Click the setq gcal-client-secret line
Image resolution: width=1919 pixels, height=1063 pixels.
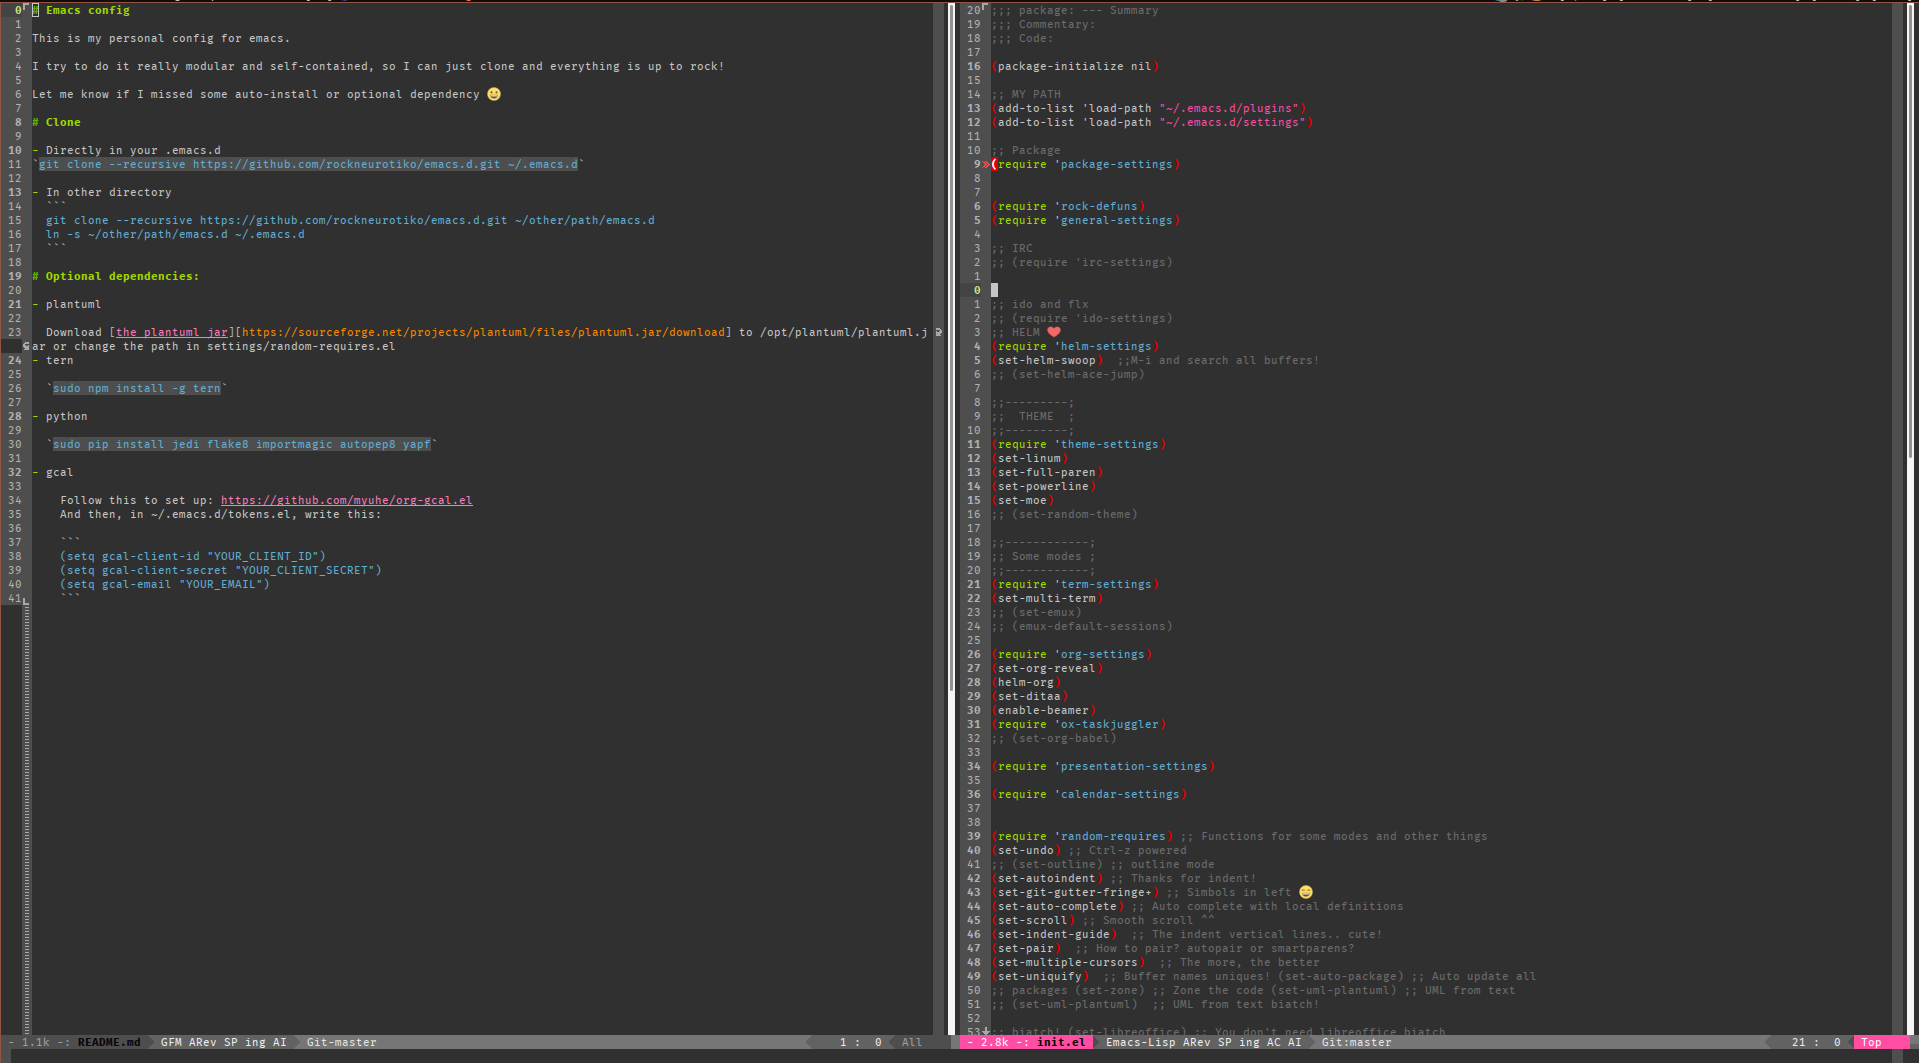click(x=221, y=570)
